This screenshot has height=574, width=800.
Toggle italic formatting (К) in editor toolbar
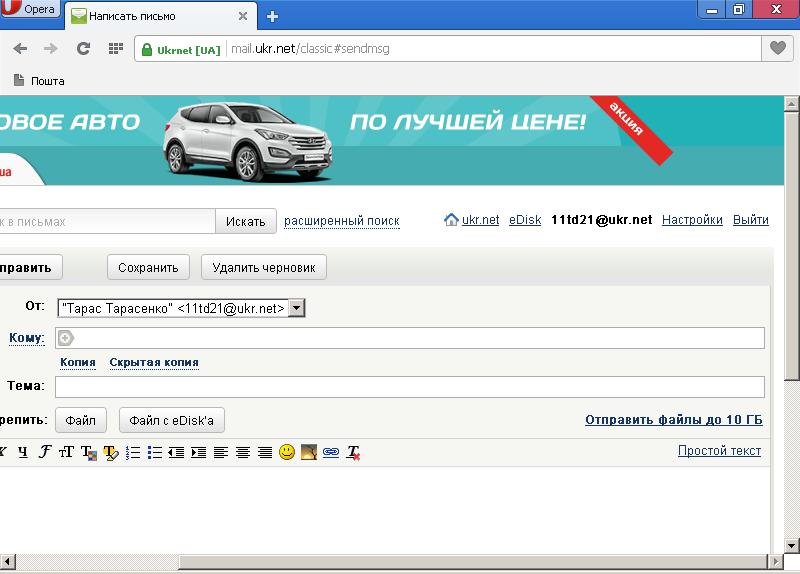point(3,452)
